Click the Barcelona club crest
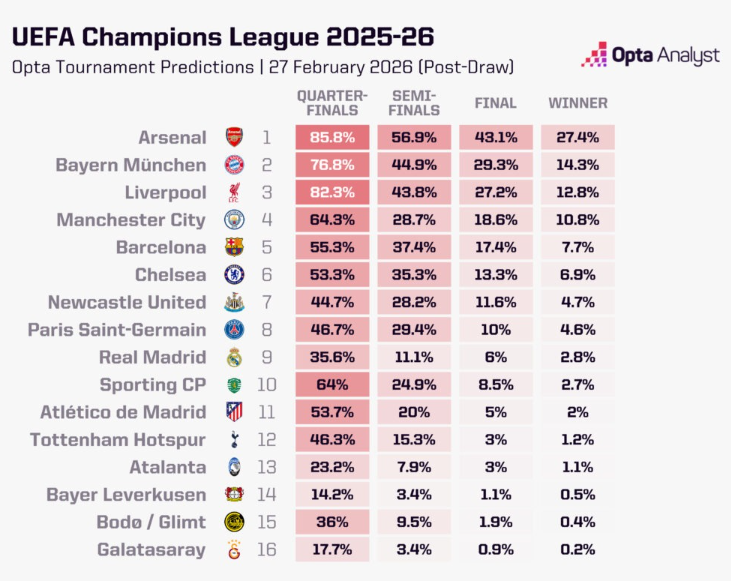This screenshot has width=731, height=581. point(233,247)
